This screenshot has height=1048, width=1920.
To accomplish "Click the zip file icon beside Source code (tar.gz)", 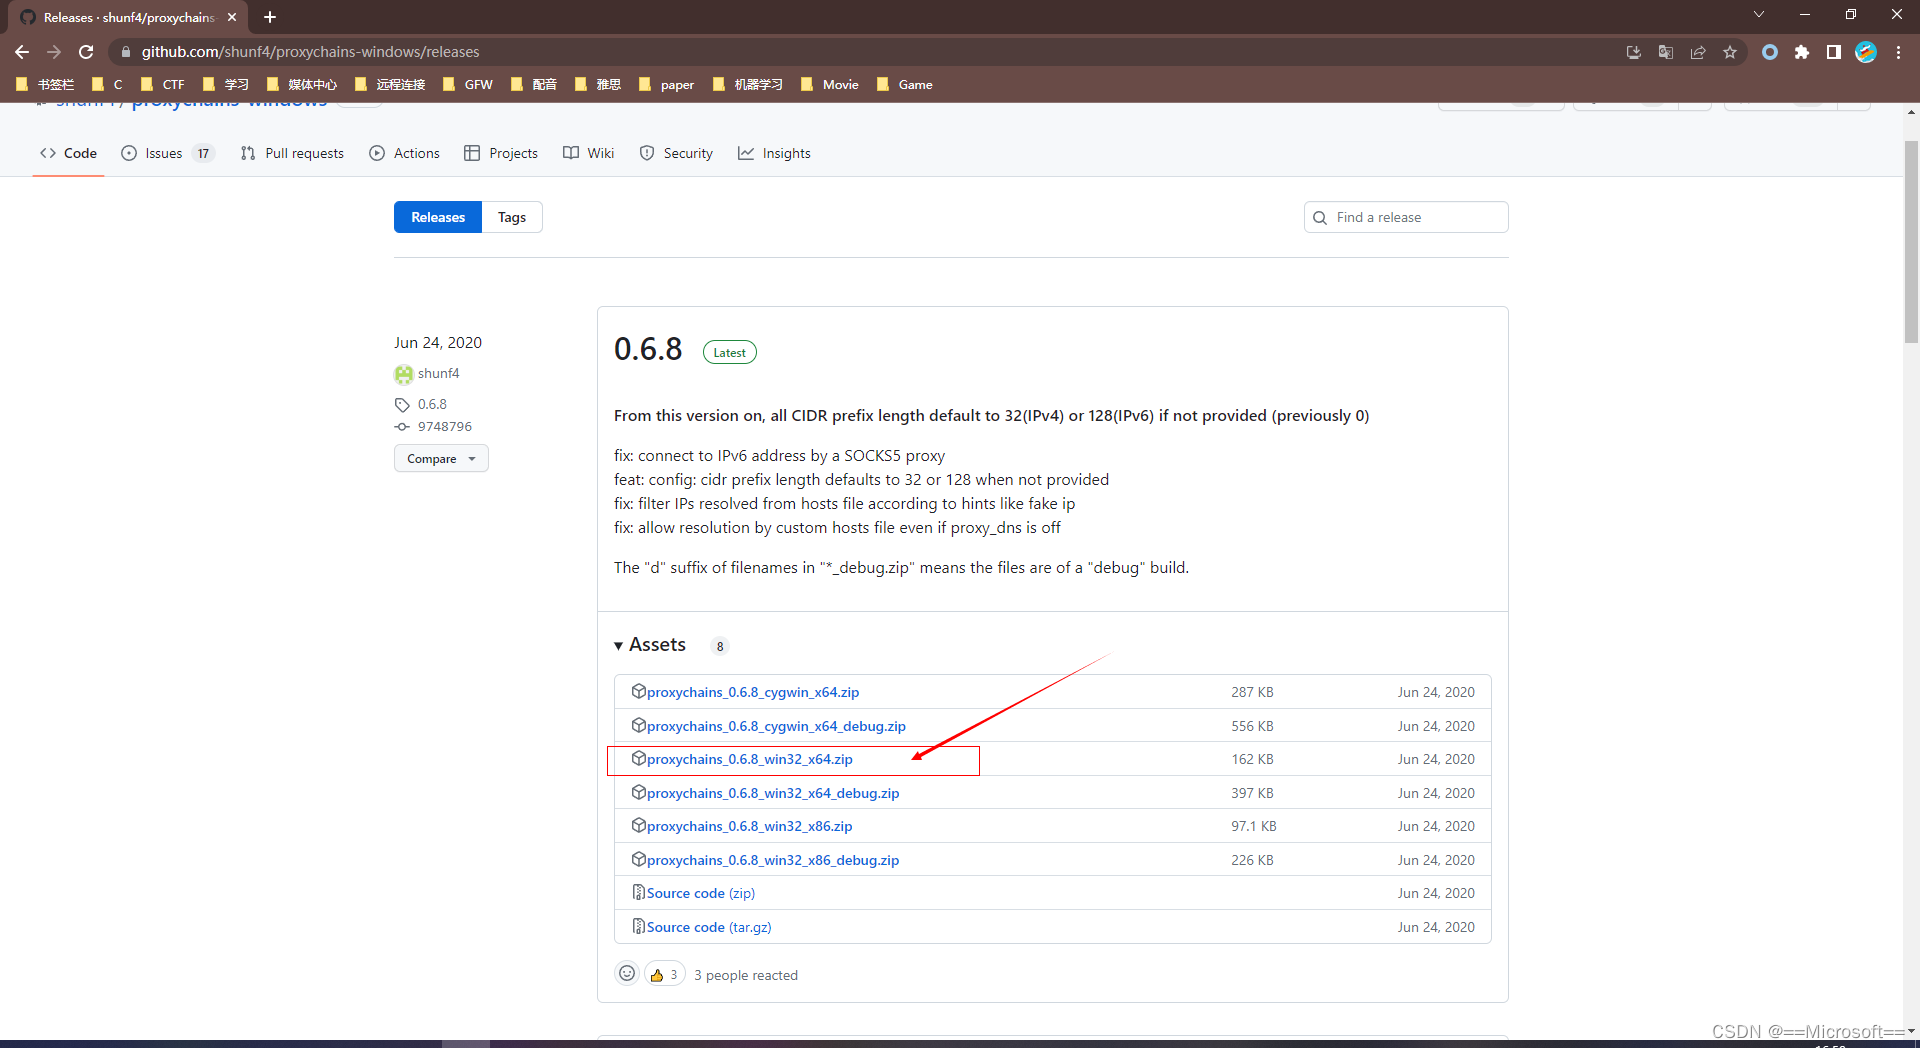I will [638, 926].
